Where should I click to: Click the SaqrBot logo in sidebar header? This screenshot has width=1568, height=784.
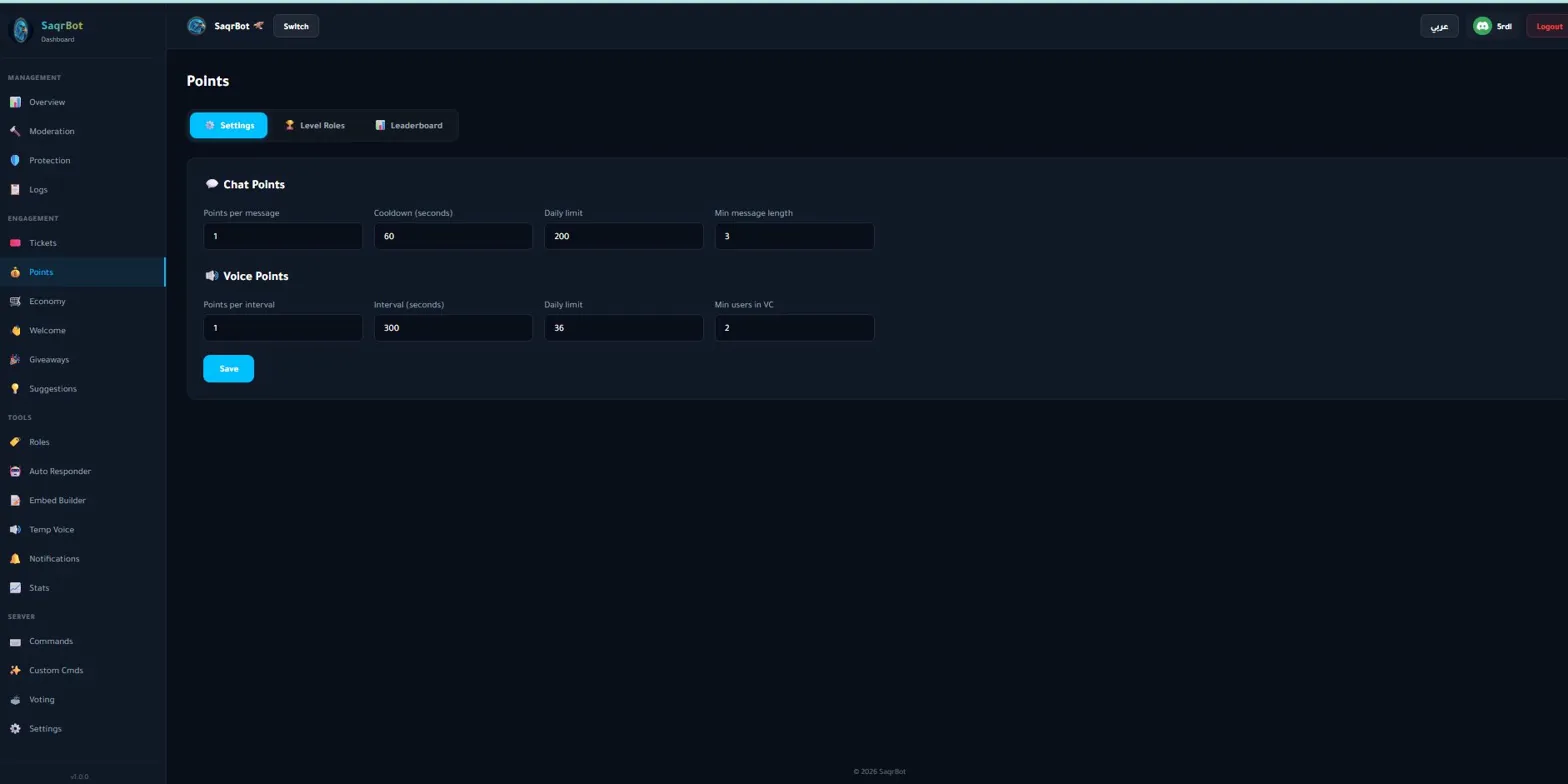(x=21, y=30)
